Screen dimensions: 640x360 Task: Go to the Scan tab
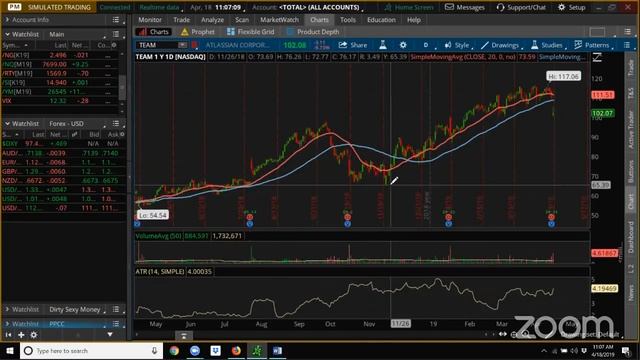point(242,20)
